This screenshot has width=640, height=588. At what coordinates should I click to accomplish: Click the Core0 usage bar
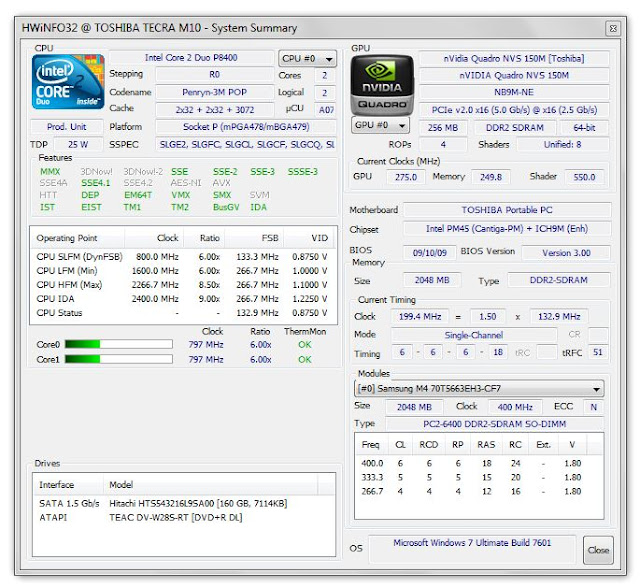pos(119,344)
